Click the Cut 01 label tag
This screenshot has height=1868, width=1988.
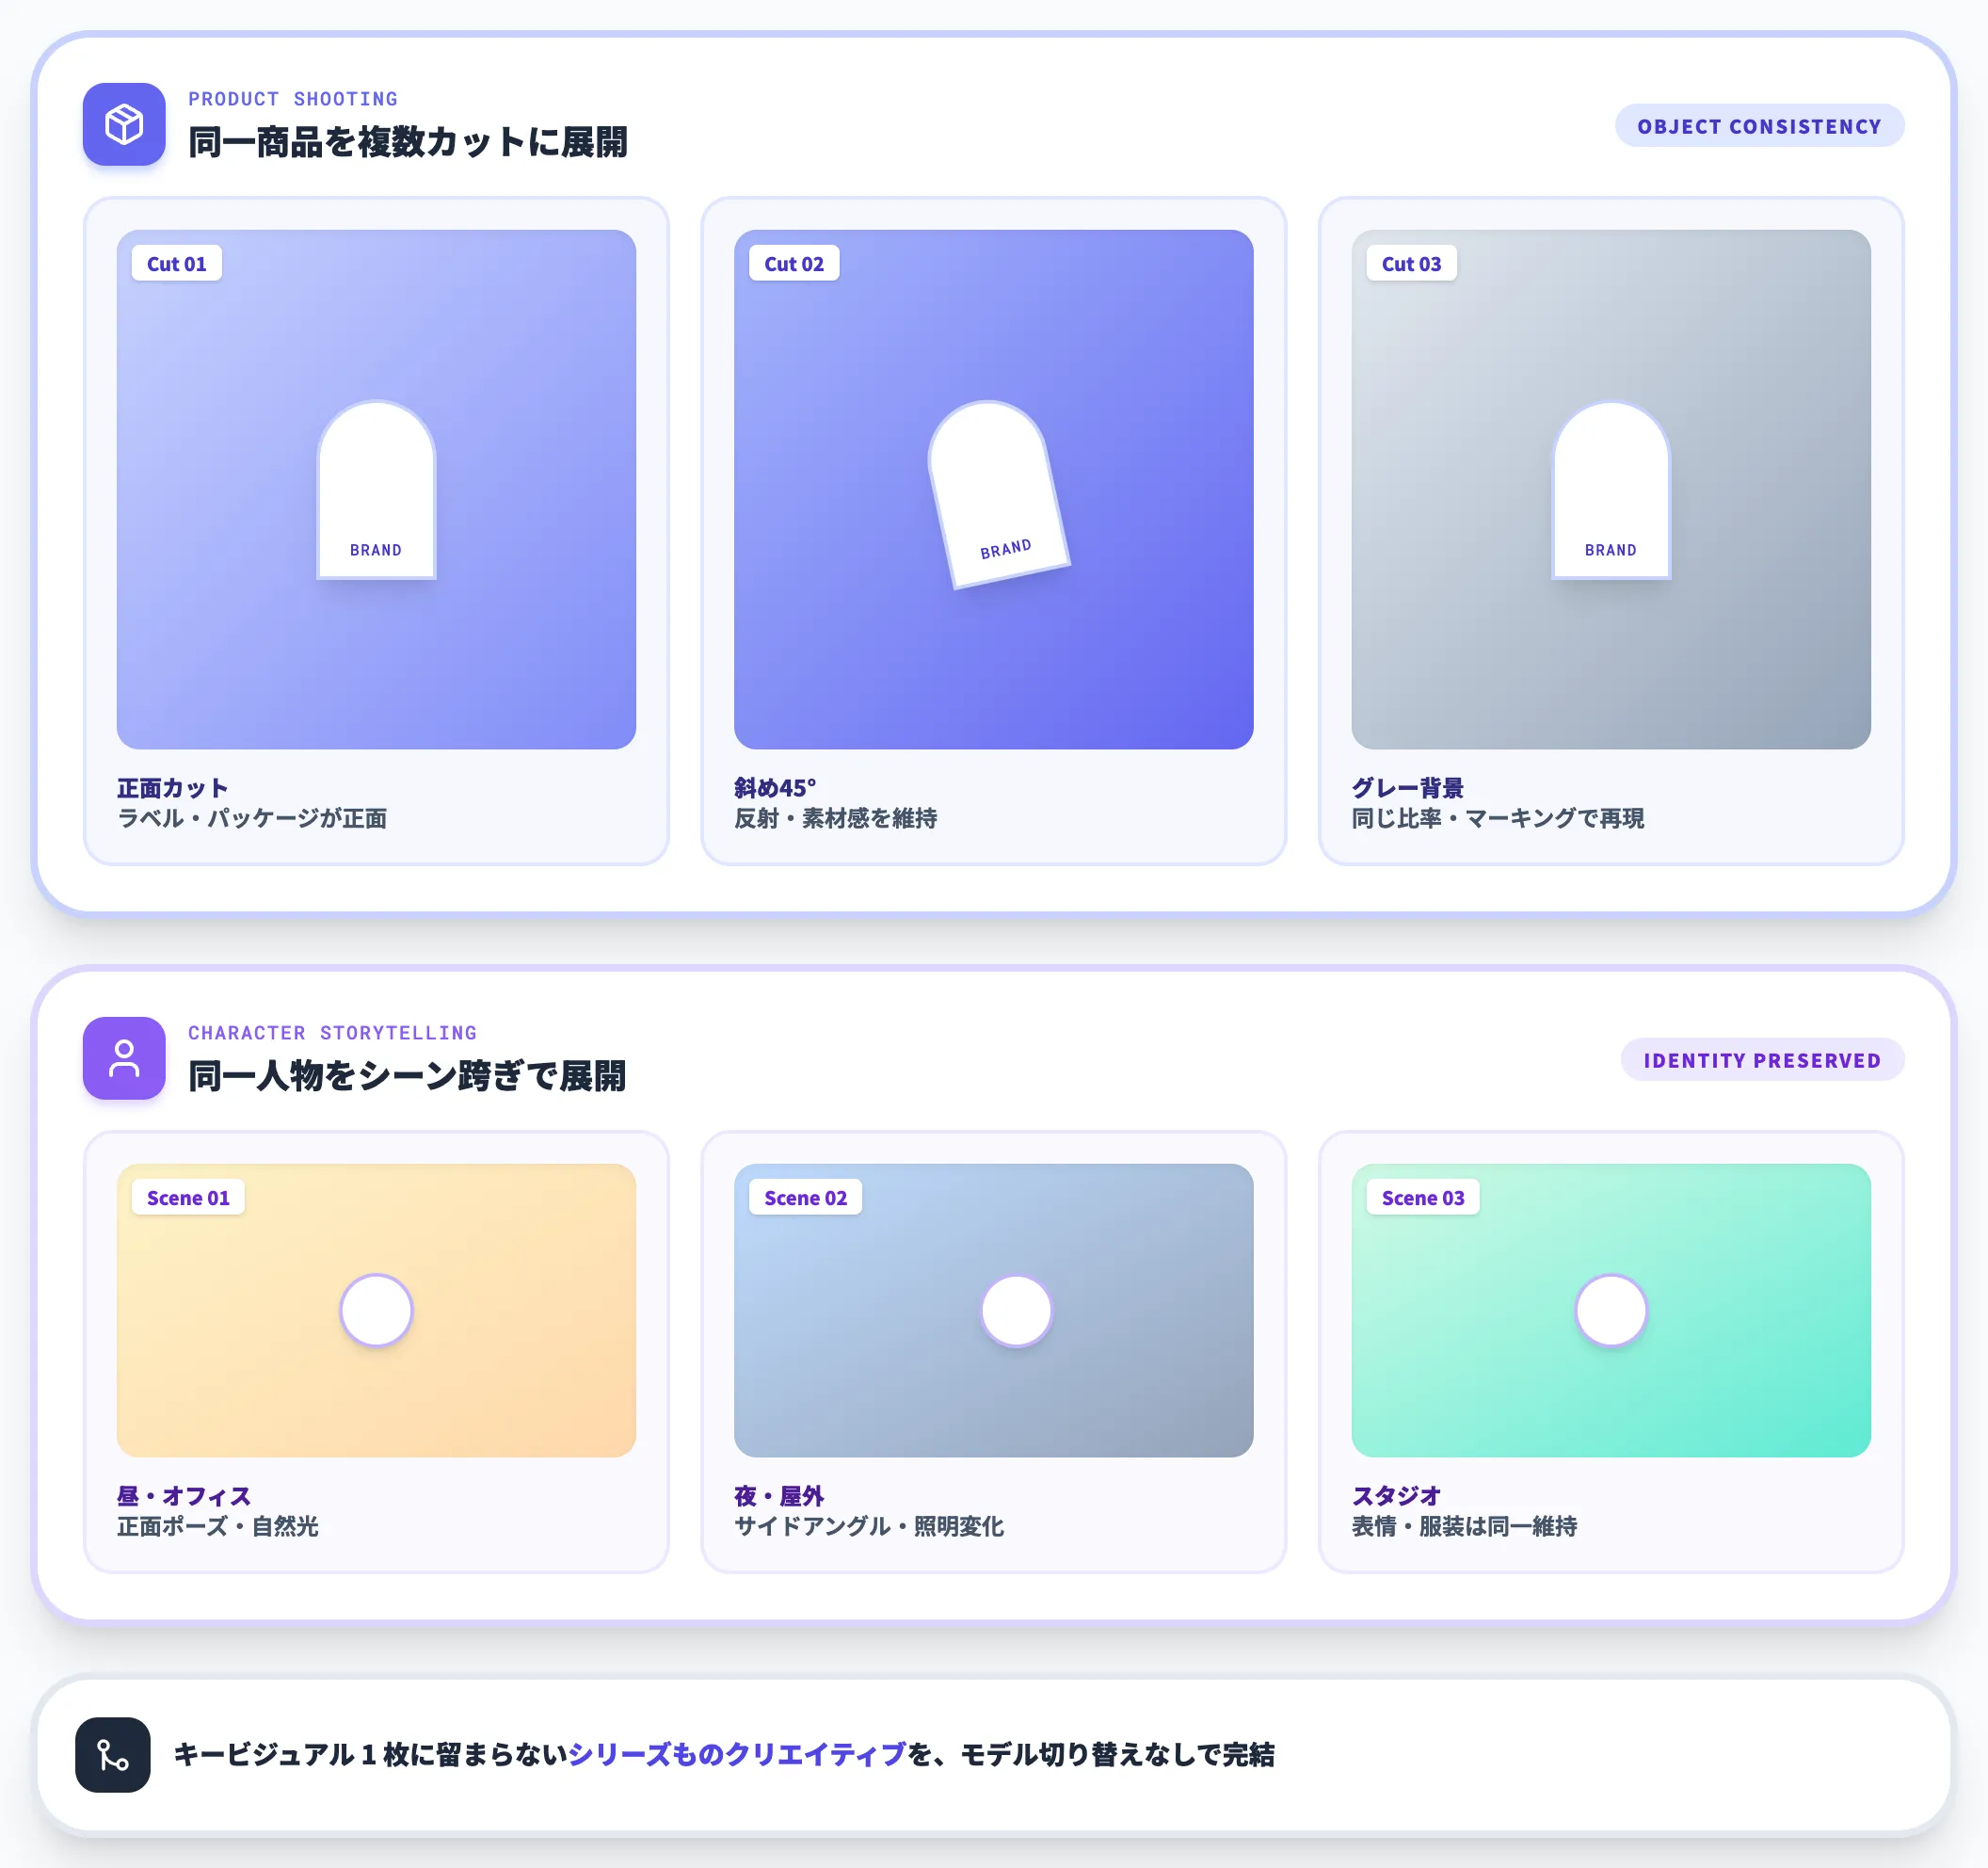[x=177, y=264]
